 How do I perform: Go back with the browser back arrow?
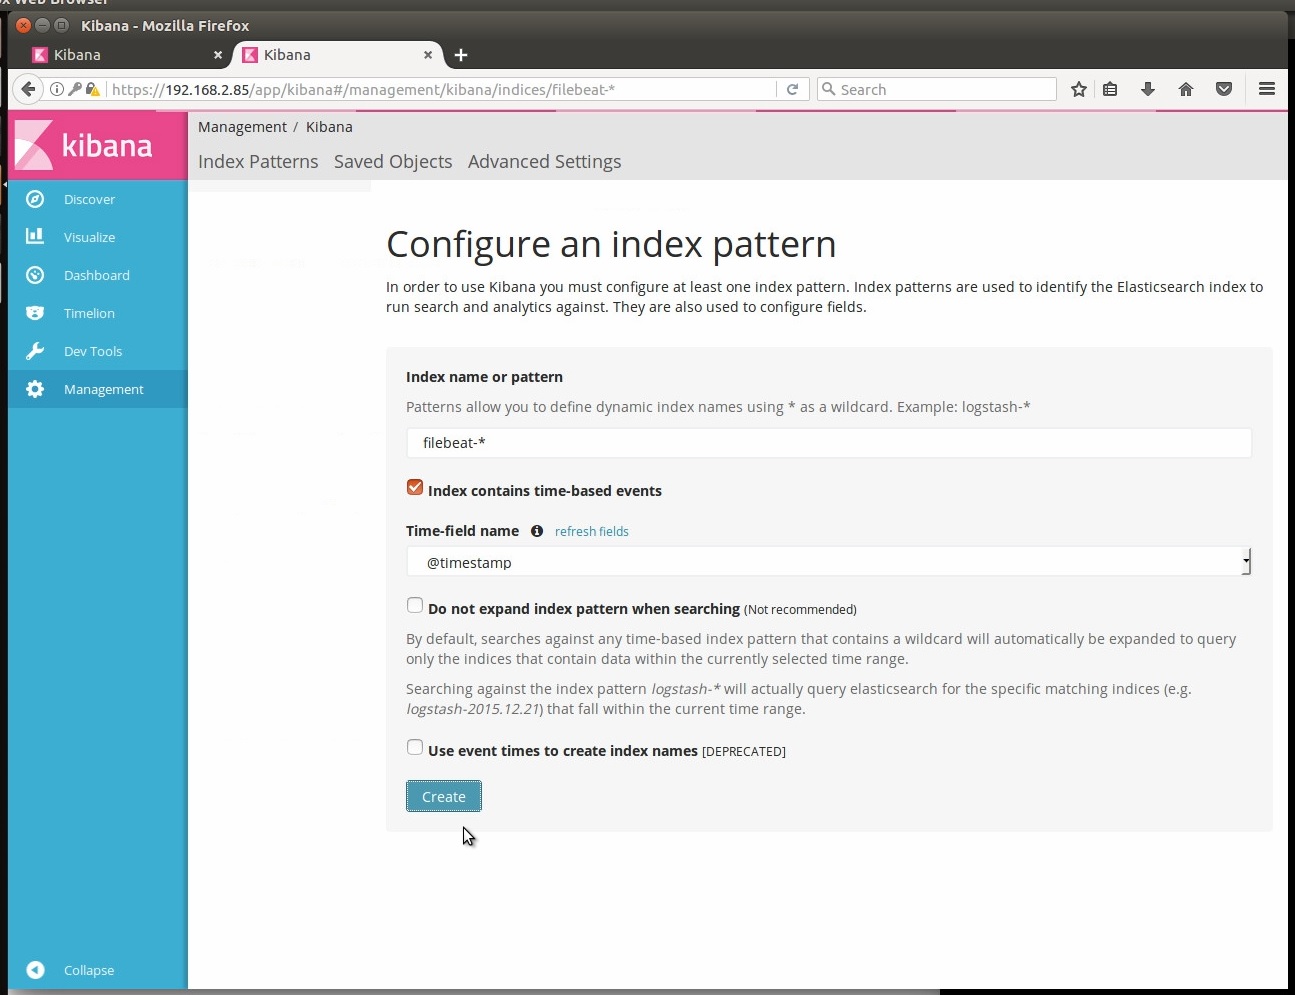coord(28,89)
